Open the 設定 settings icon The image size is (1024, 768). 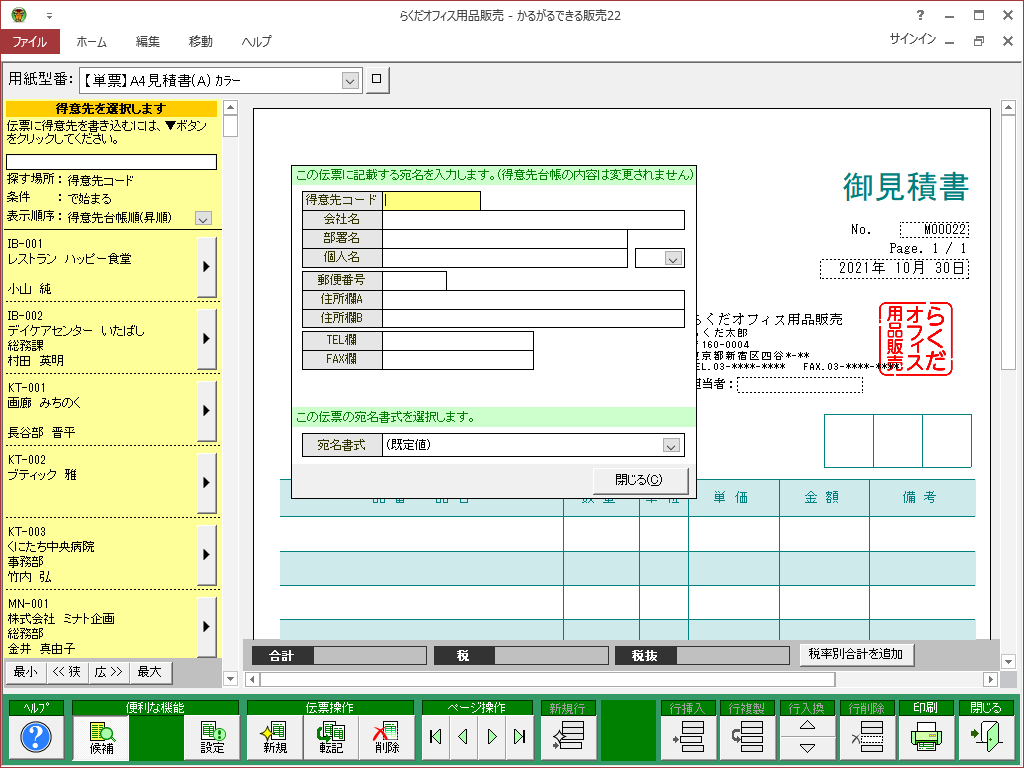(212, 737)
